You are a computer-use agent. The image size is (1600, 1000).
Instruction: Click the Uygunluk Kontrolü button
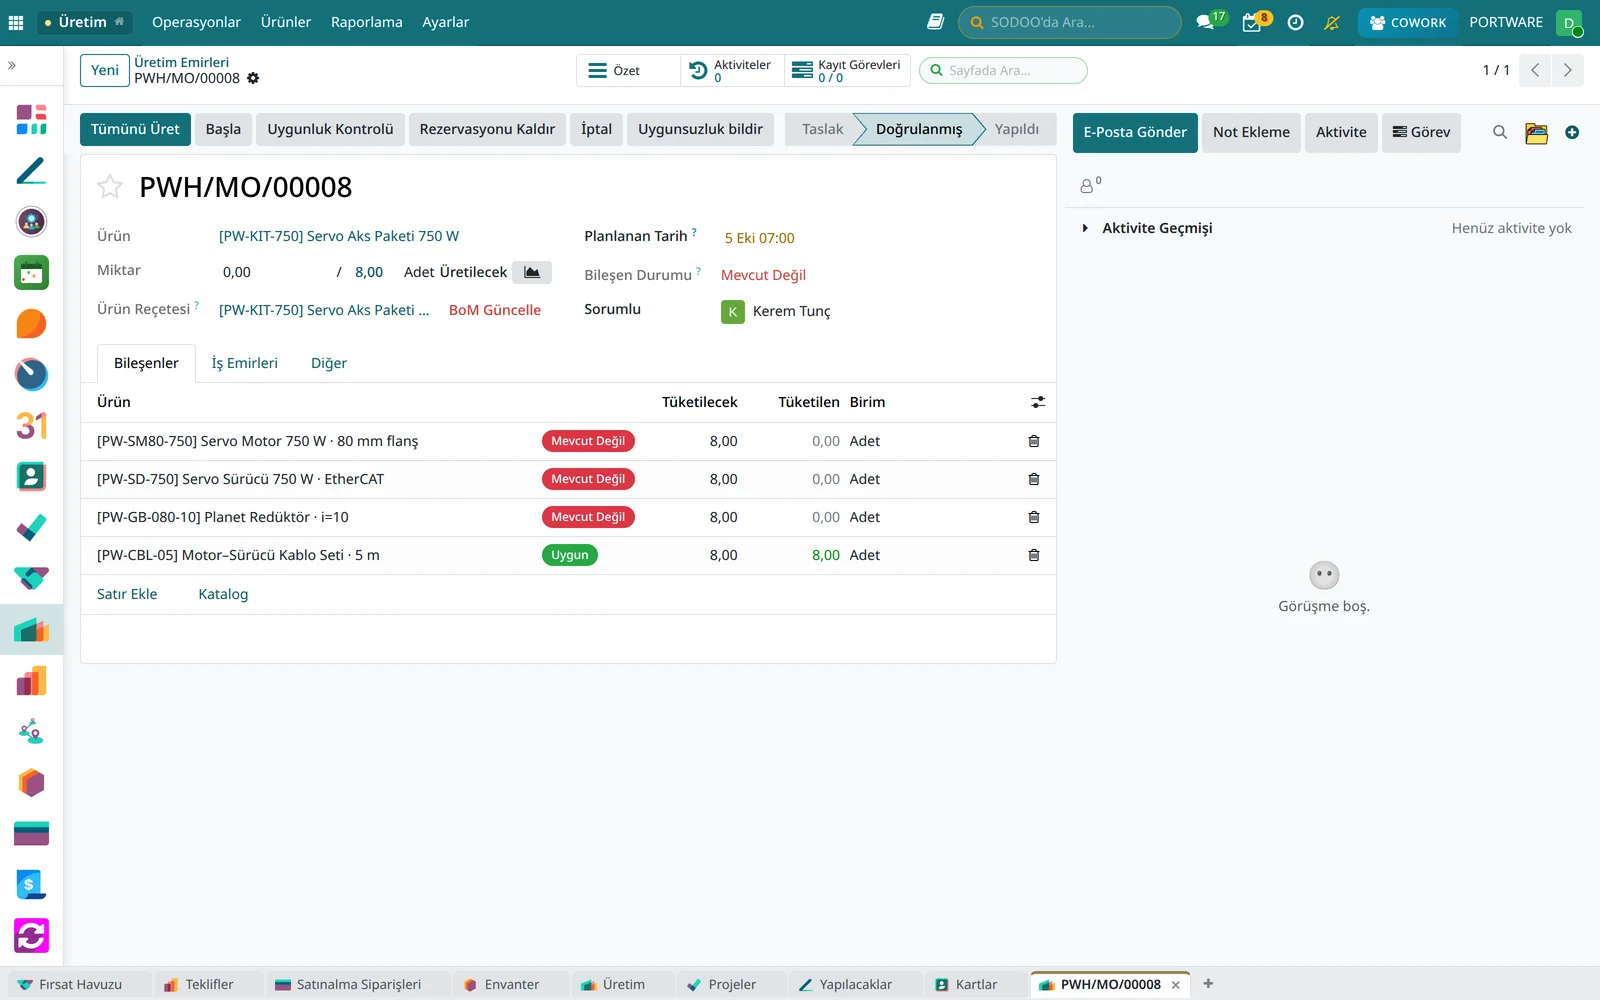click(x=330, y=129)
